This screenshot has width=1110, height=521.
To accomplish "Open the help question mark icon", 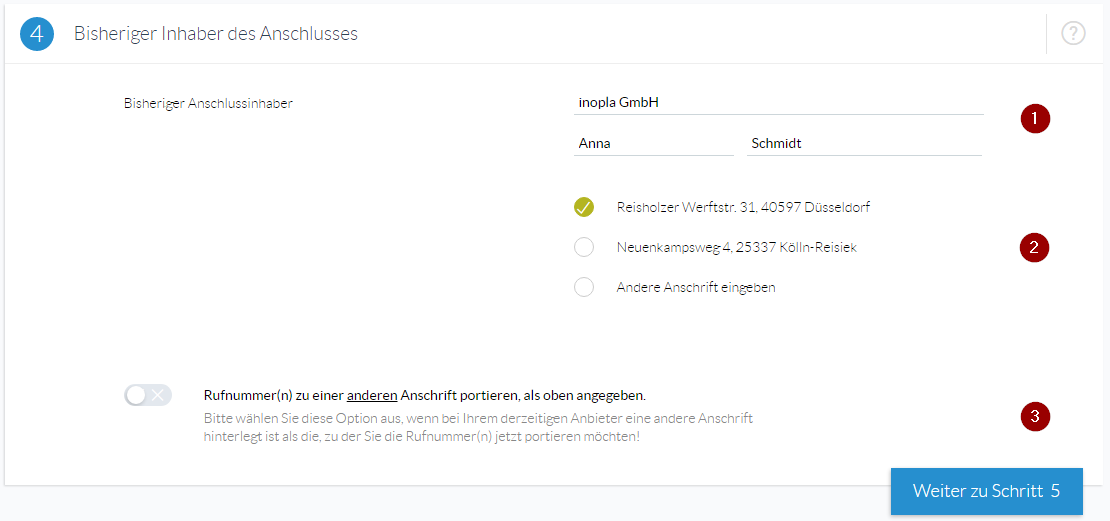I will point(1073,33).
